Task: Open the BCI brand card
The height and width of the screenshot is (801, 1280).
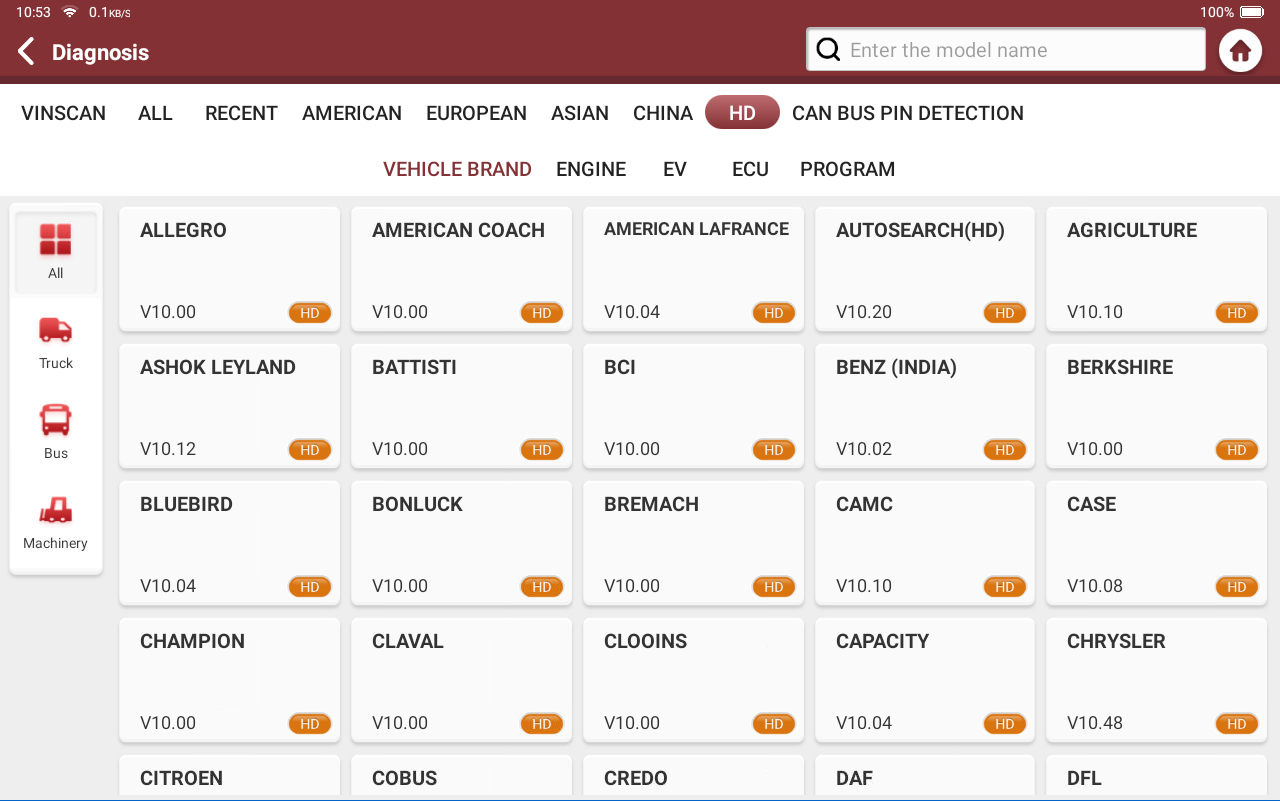Action: click(x=693, y=406)
